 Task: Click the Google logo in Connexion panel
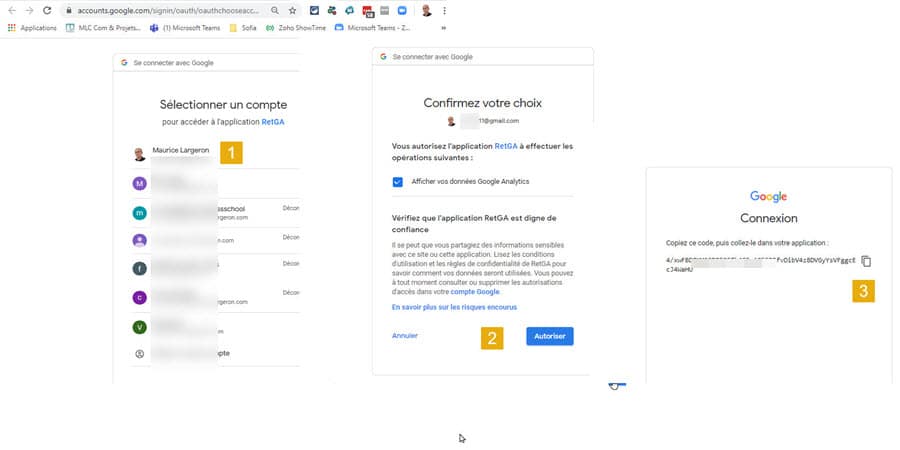[x=769, y=197]
